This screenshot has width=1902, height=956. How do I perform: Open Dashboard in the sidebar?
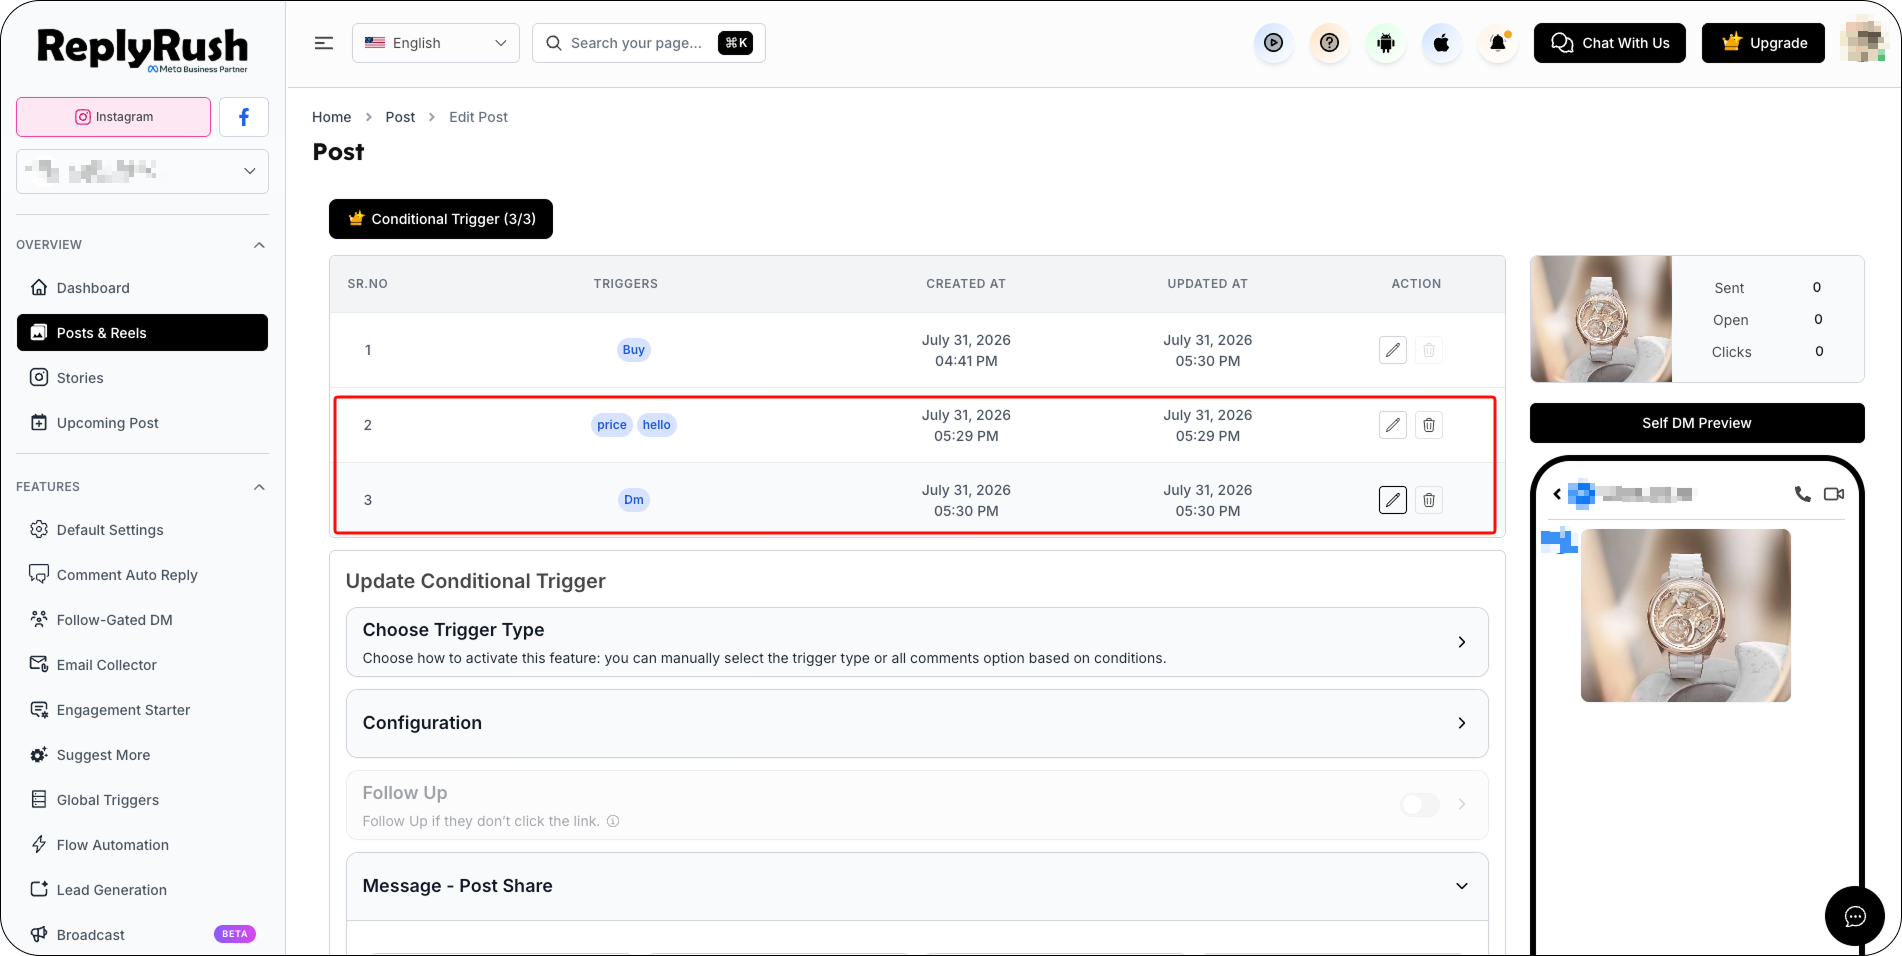coord(142,288)
